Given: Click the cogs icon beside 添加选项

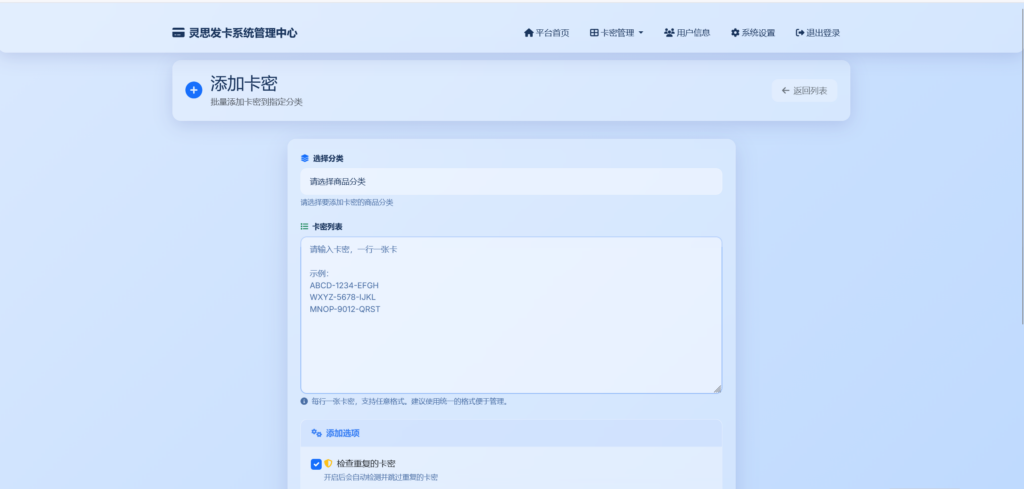Looking at the screenshot, I should coord(316,433).
